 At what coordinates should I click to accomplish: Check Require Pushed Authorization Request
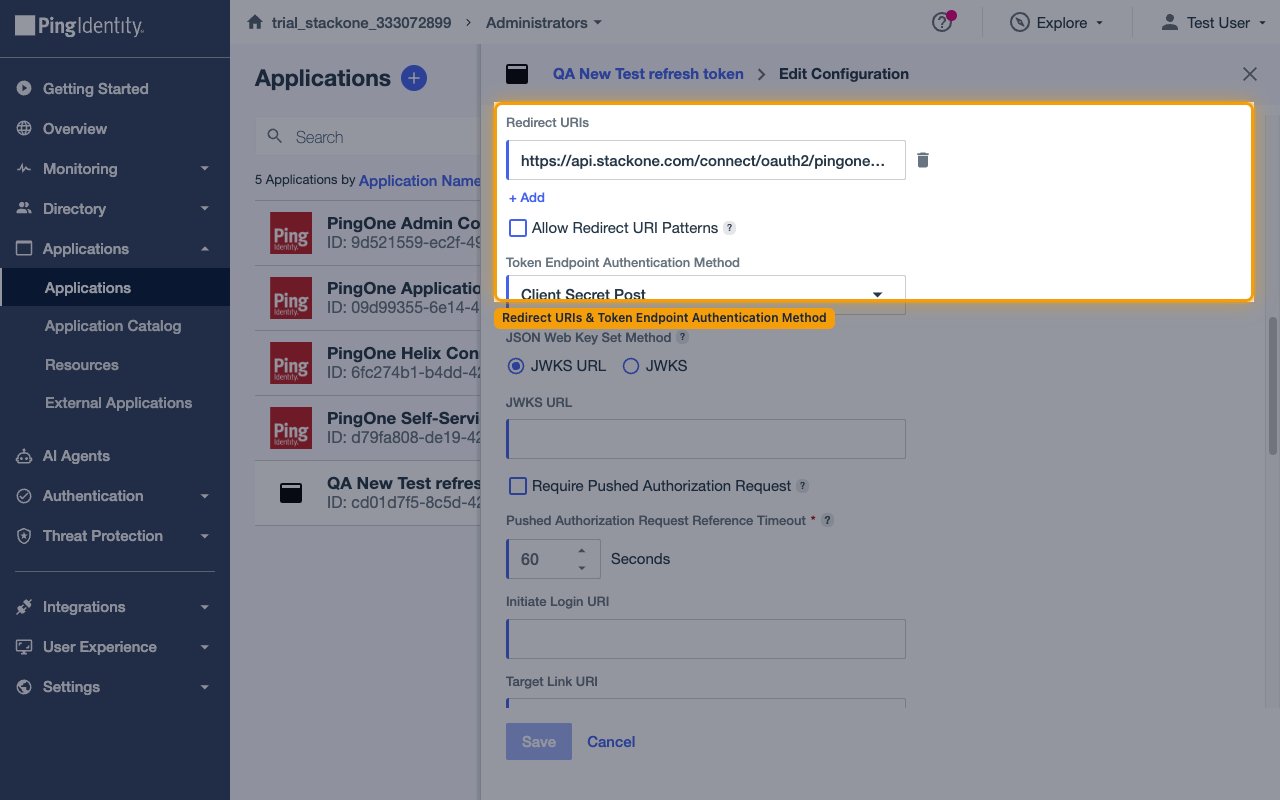click(518, 486)
